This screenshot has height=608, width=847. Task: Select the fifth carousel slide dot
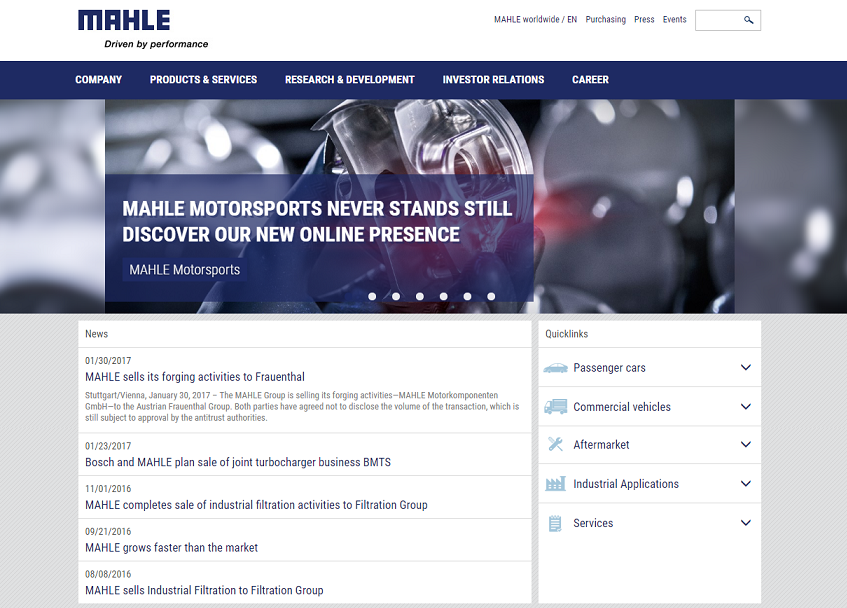(467, 296)
